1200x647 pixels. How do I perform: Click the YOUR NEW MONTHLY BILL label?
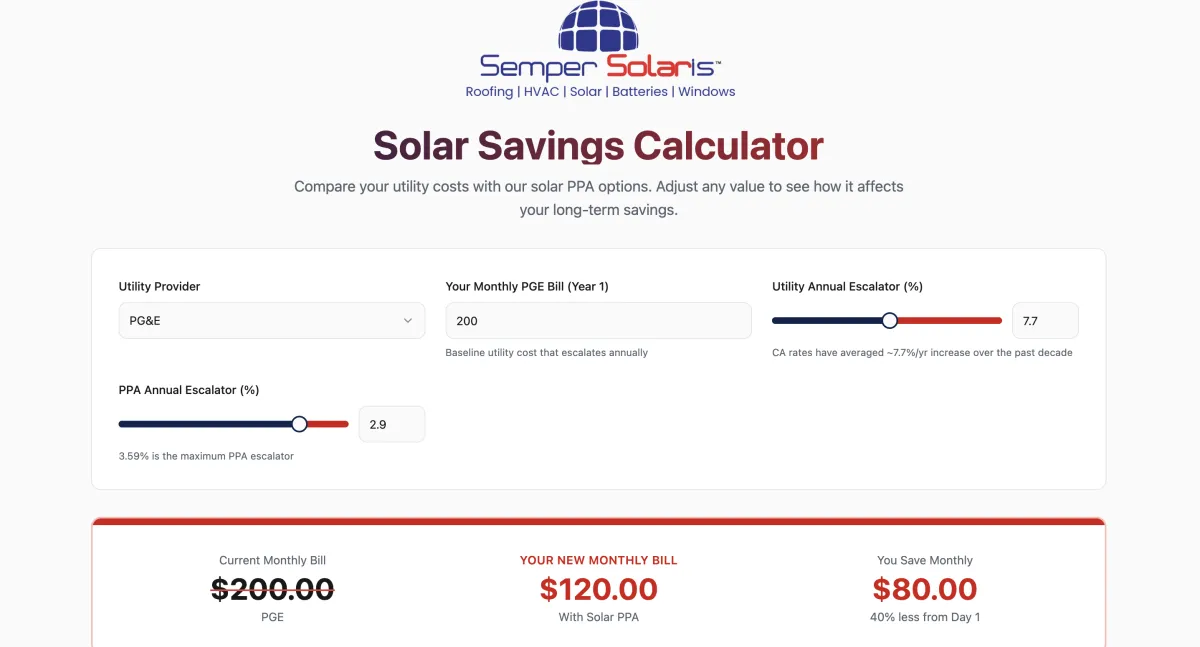coord(598,560)
